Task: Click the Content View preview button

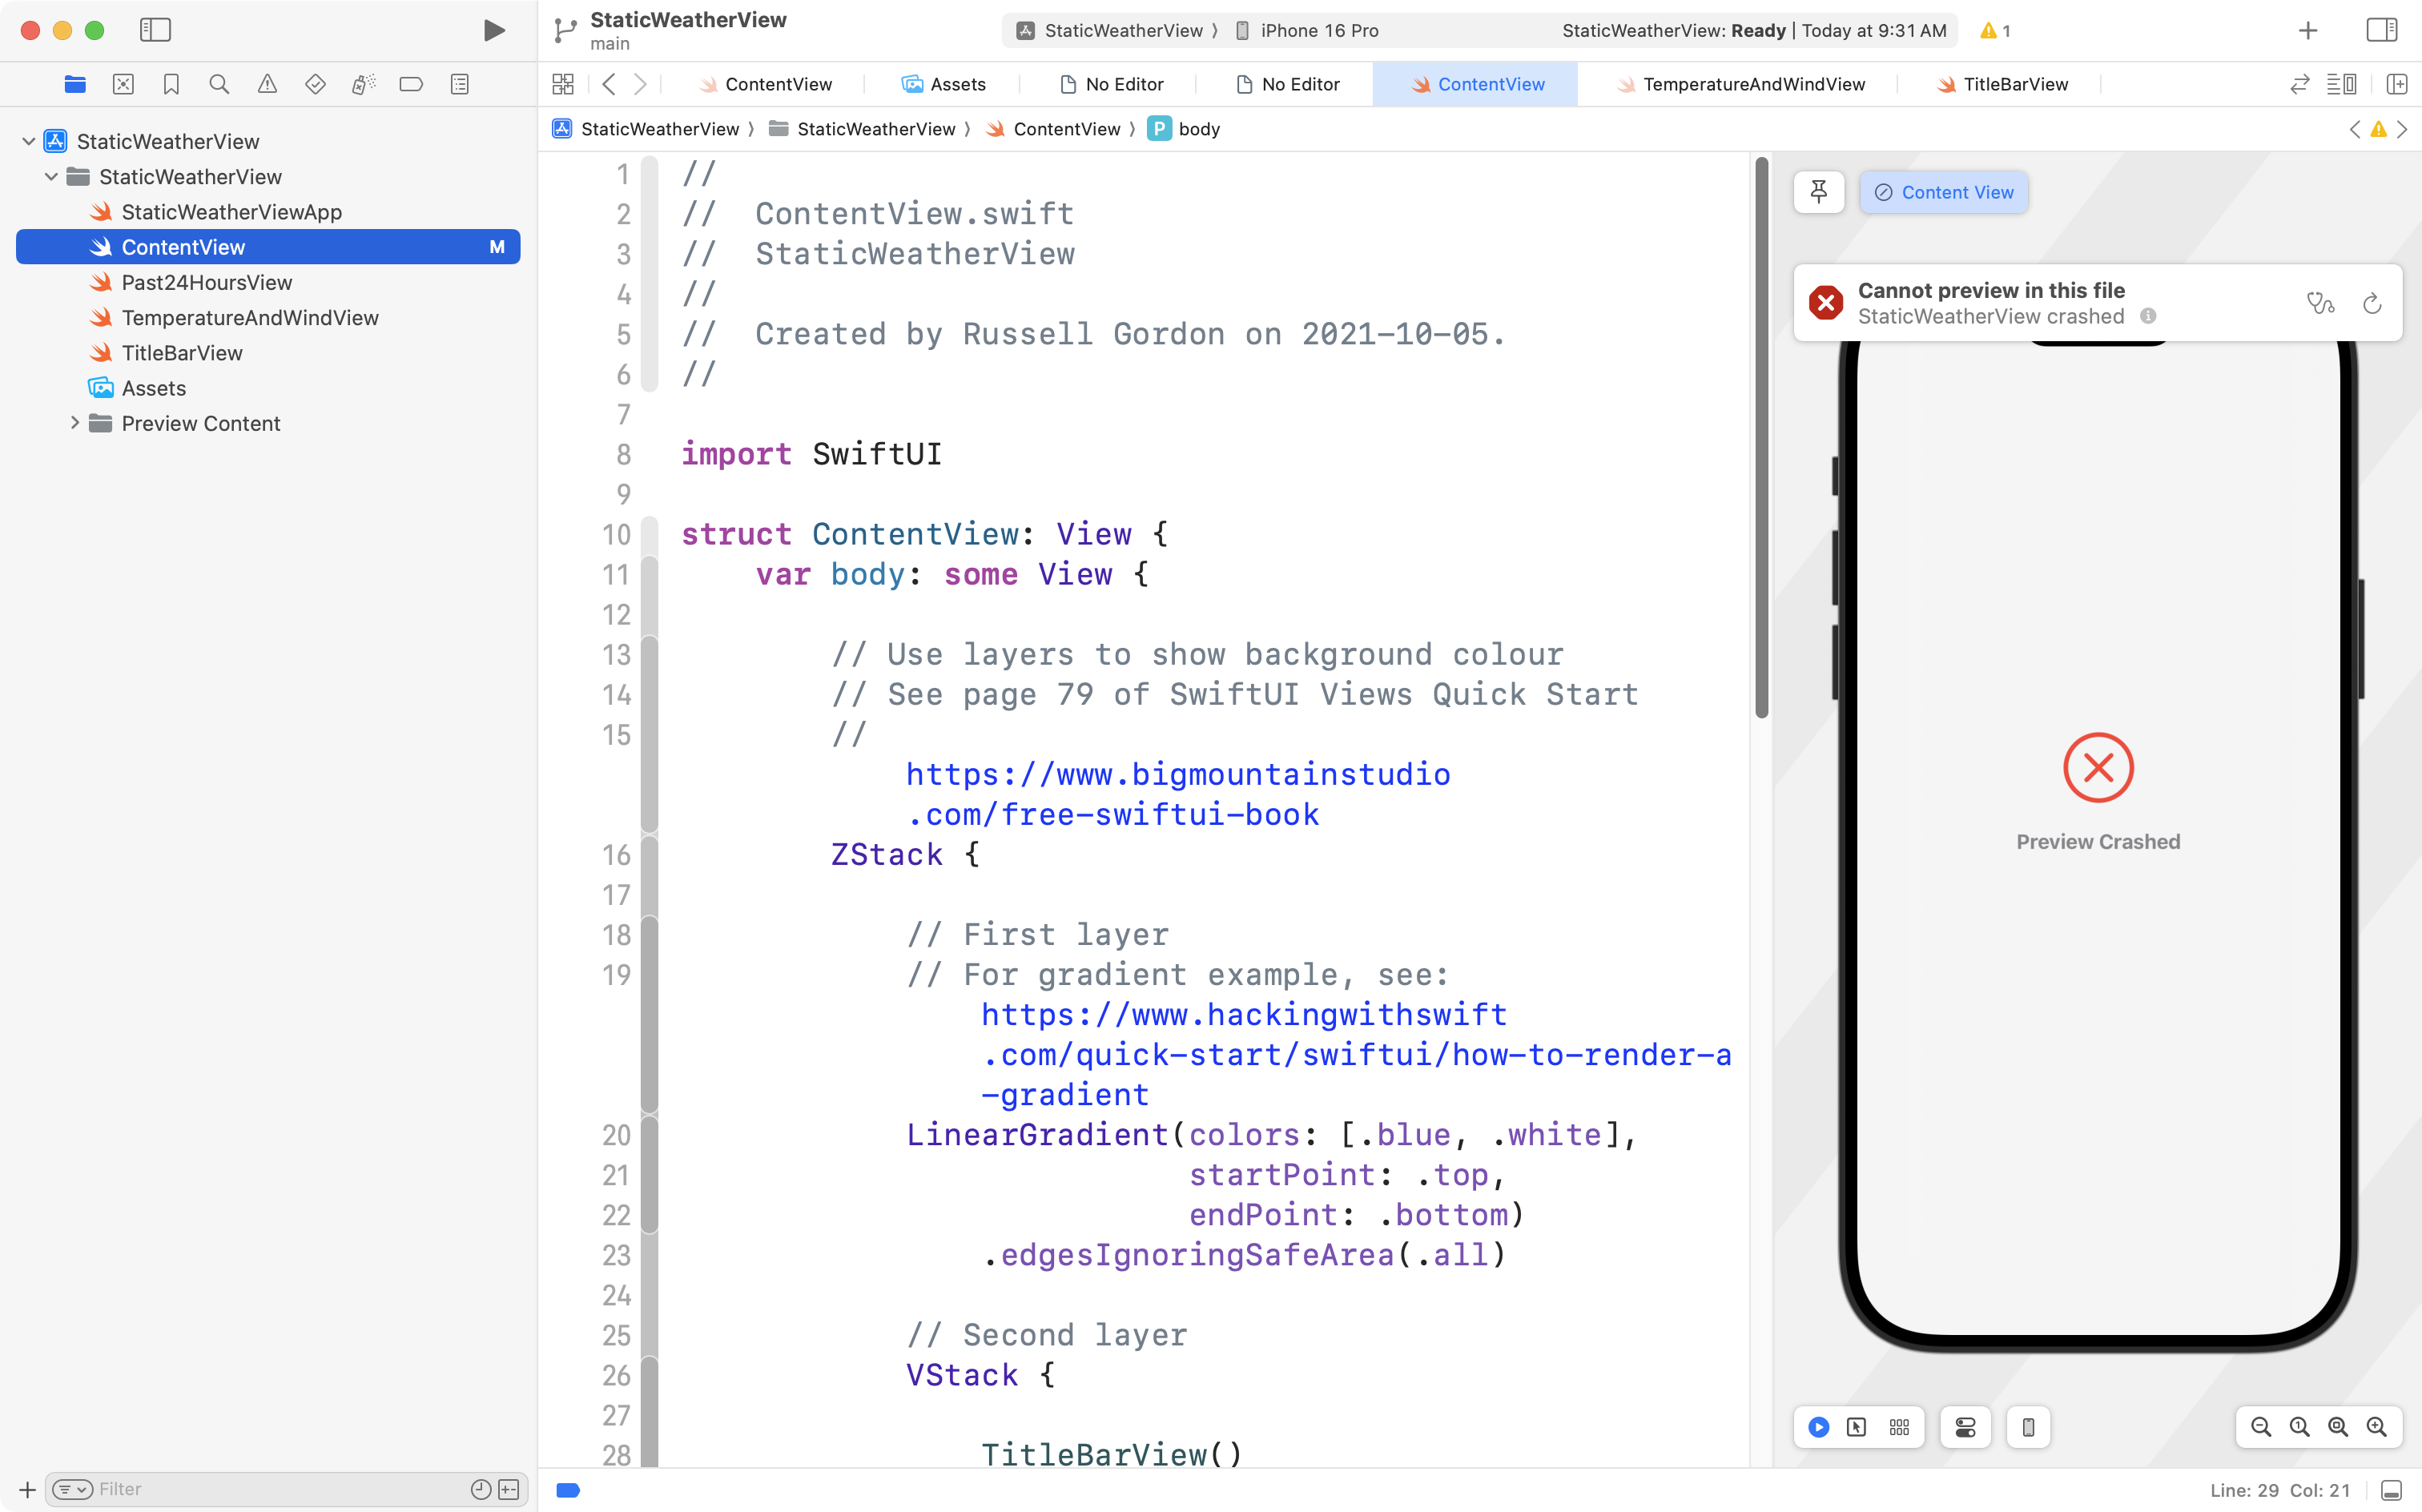Action: pyautogui.click(x=1943, y=192)
